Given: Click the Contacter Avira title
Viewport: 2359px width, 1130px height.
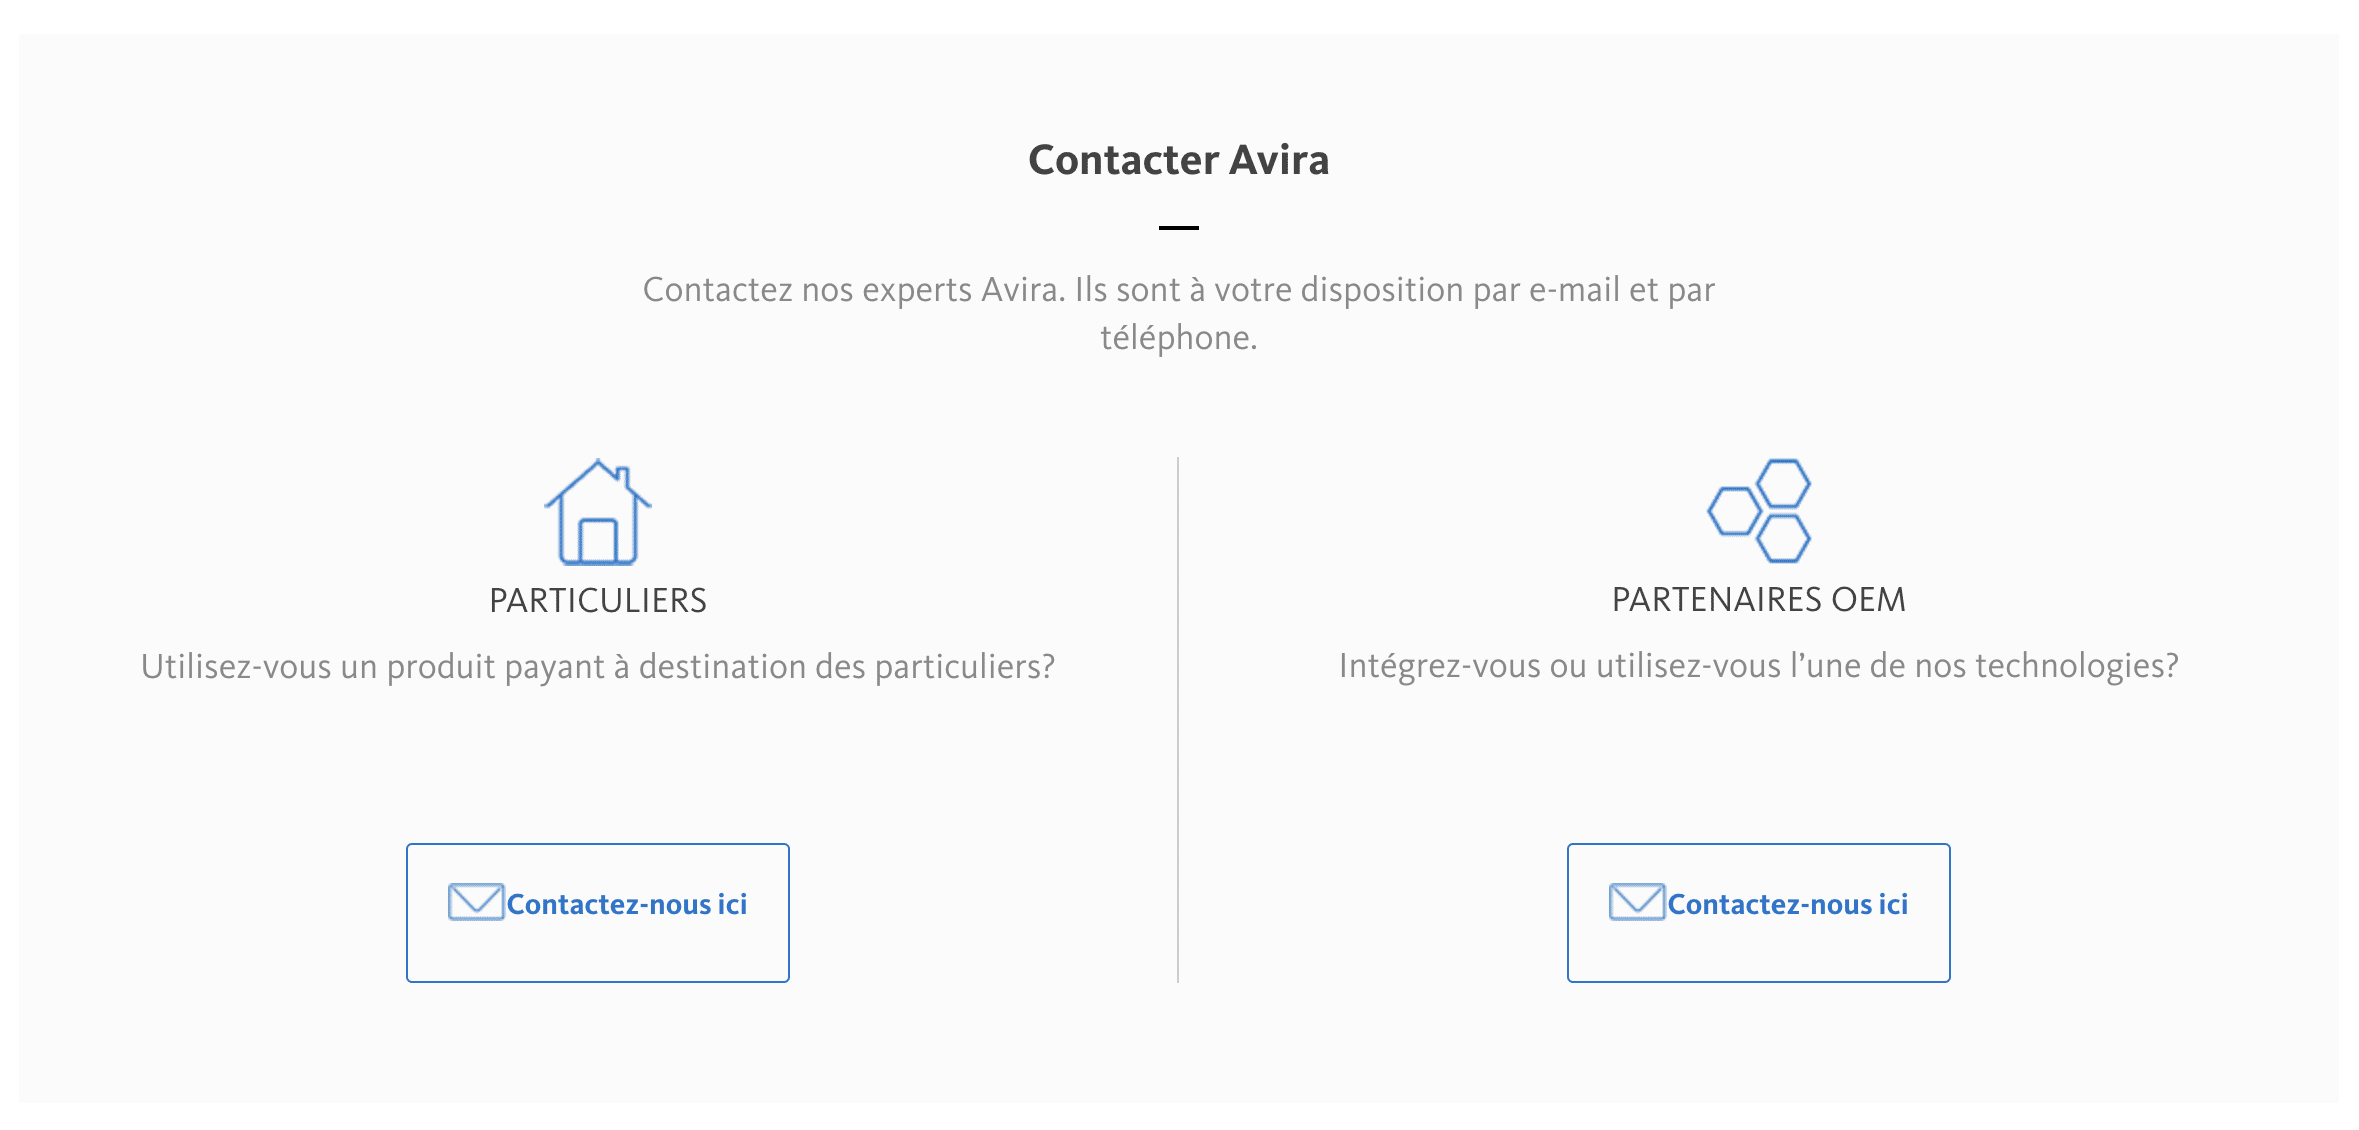Looking at the screenshot, I should pyautogui.click(x=1179, y=160).
